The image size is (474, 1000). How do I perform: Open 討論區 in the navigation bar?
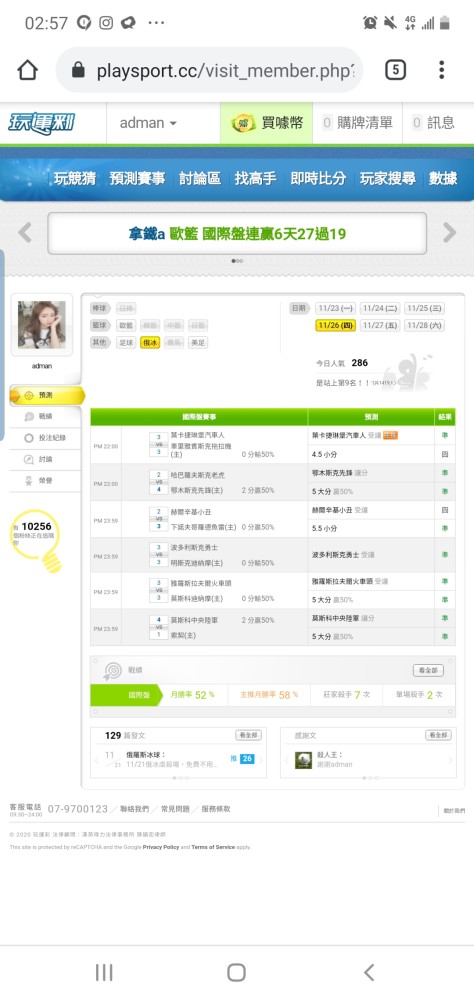200,179
